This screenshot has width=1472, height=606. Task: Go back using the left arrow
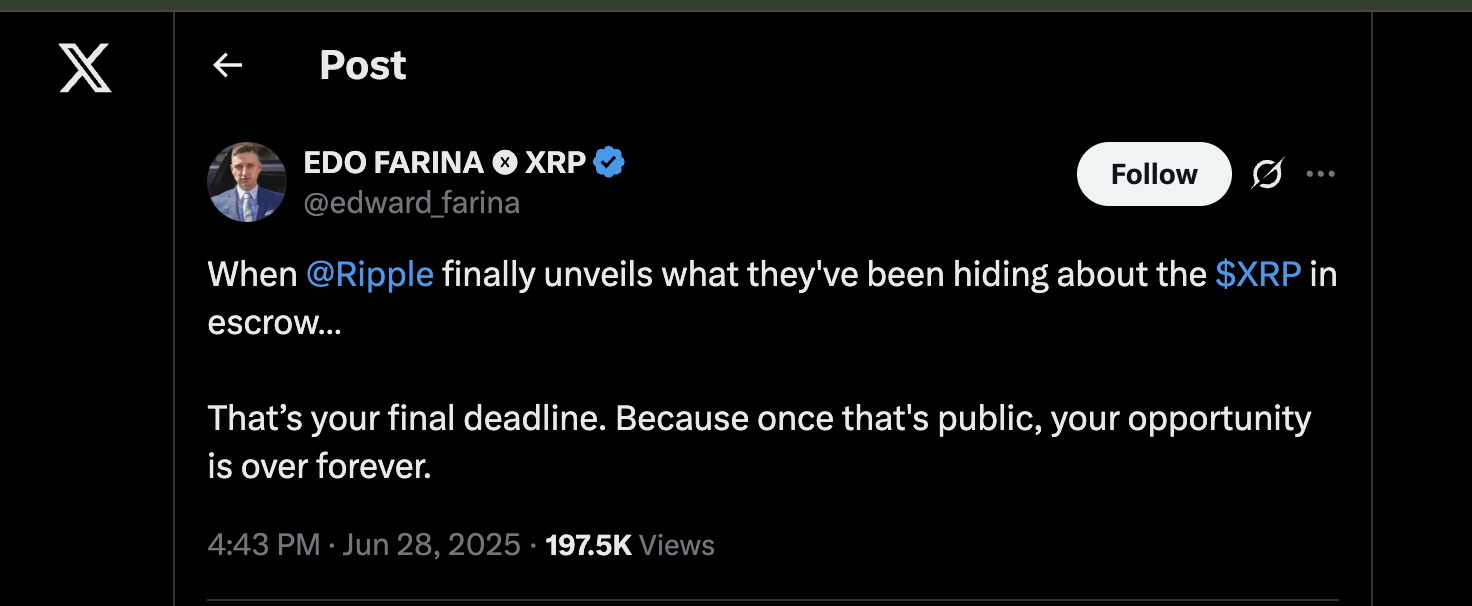(x=228, y=66)
